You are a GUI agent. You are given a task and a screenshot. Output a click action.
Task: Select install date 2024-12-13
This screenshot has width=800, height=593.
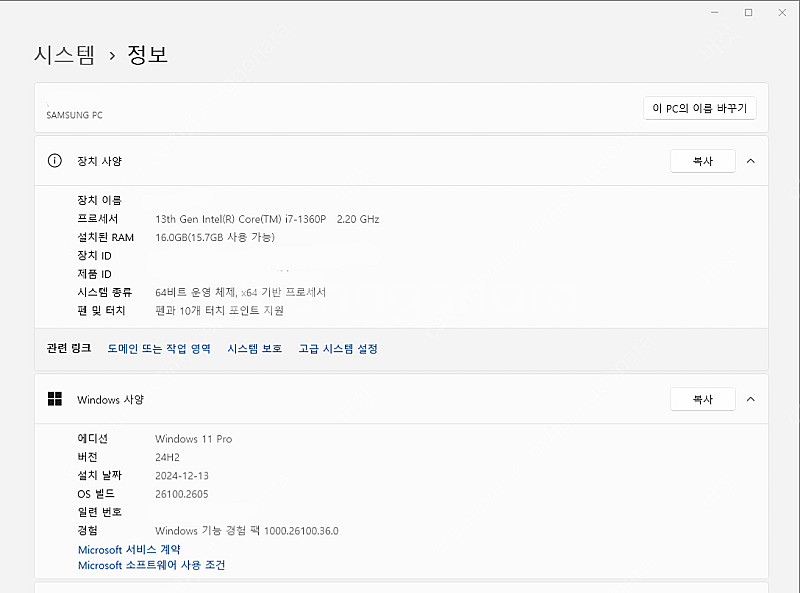click(182, 476)
